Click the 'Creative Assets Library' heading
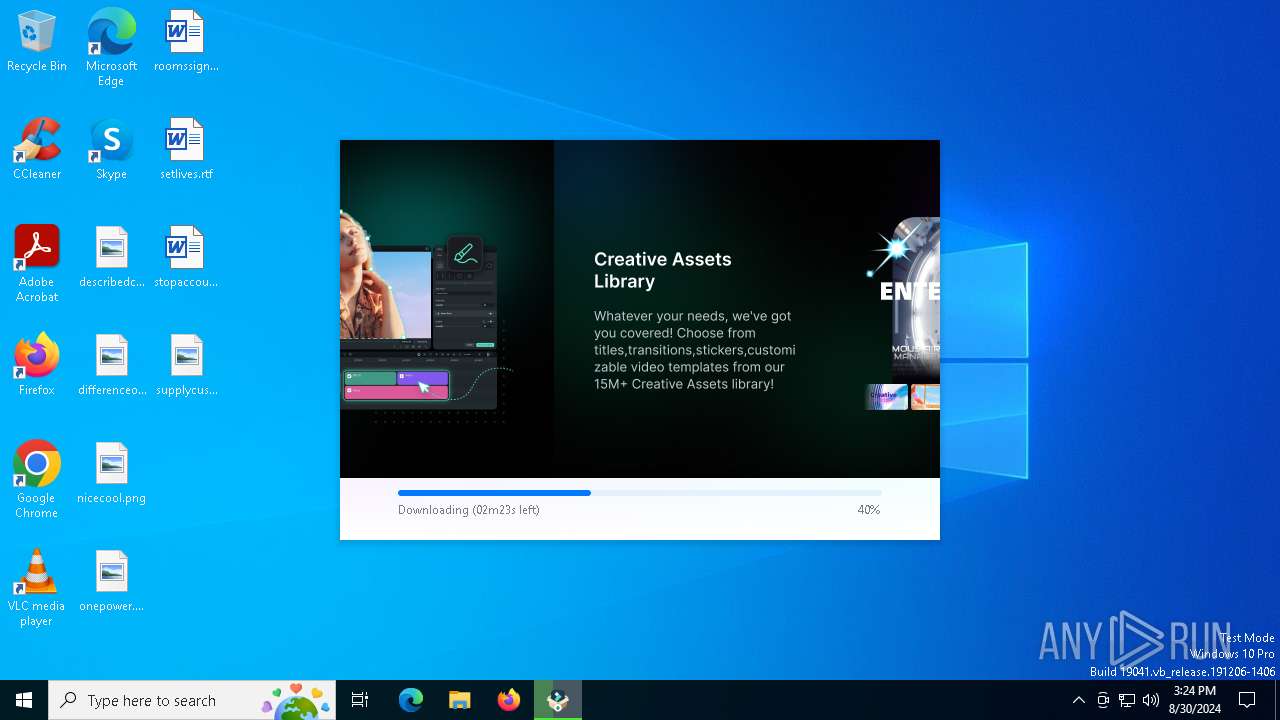Screen dimensions: 1280x720 coord(663,270)
